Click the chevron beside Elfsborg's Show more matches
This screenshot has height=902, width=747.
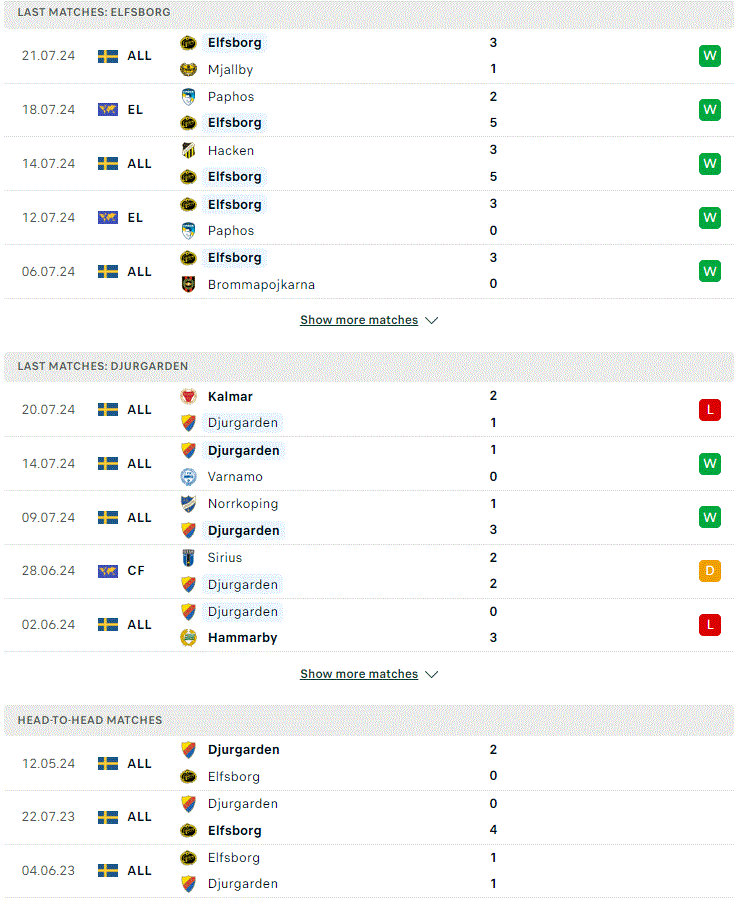[431, 320]
